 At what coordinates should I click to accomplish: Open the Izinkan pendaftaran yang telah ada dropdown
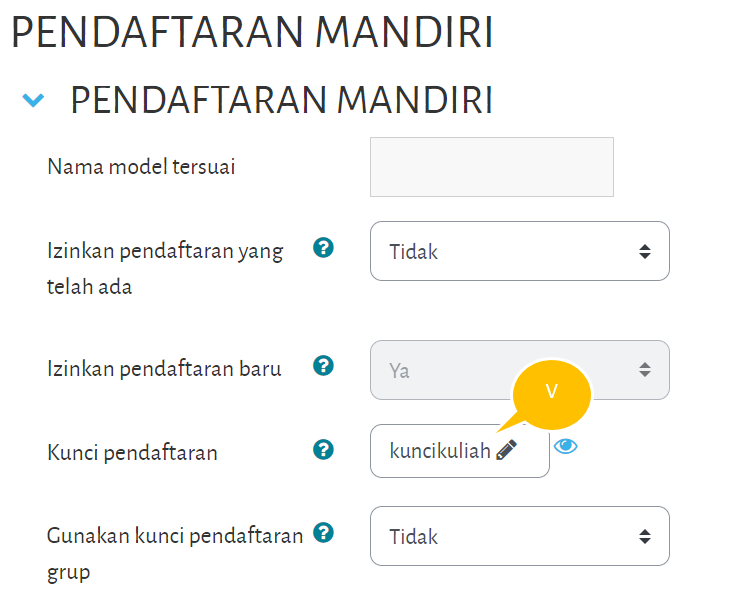pos(519,251)
